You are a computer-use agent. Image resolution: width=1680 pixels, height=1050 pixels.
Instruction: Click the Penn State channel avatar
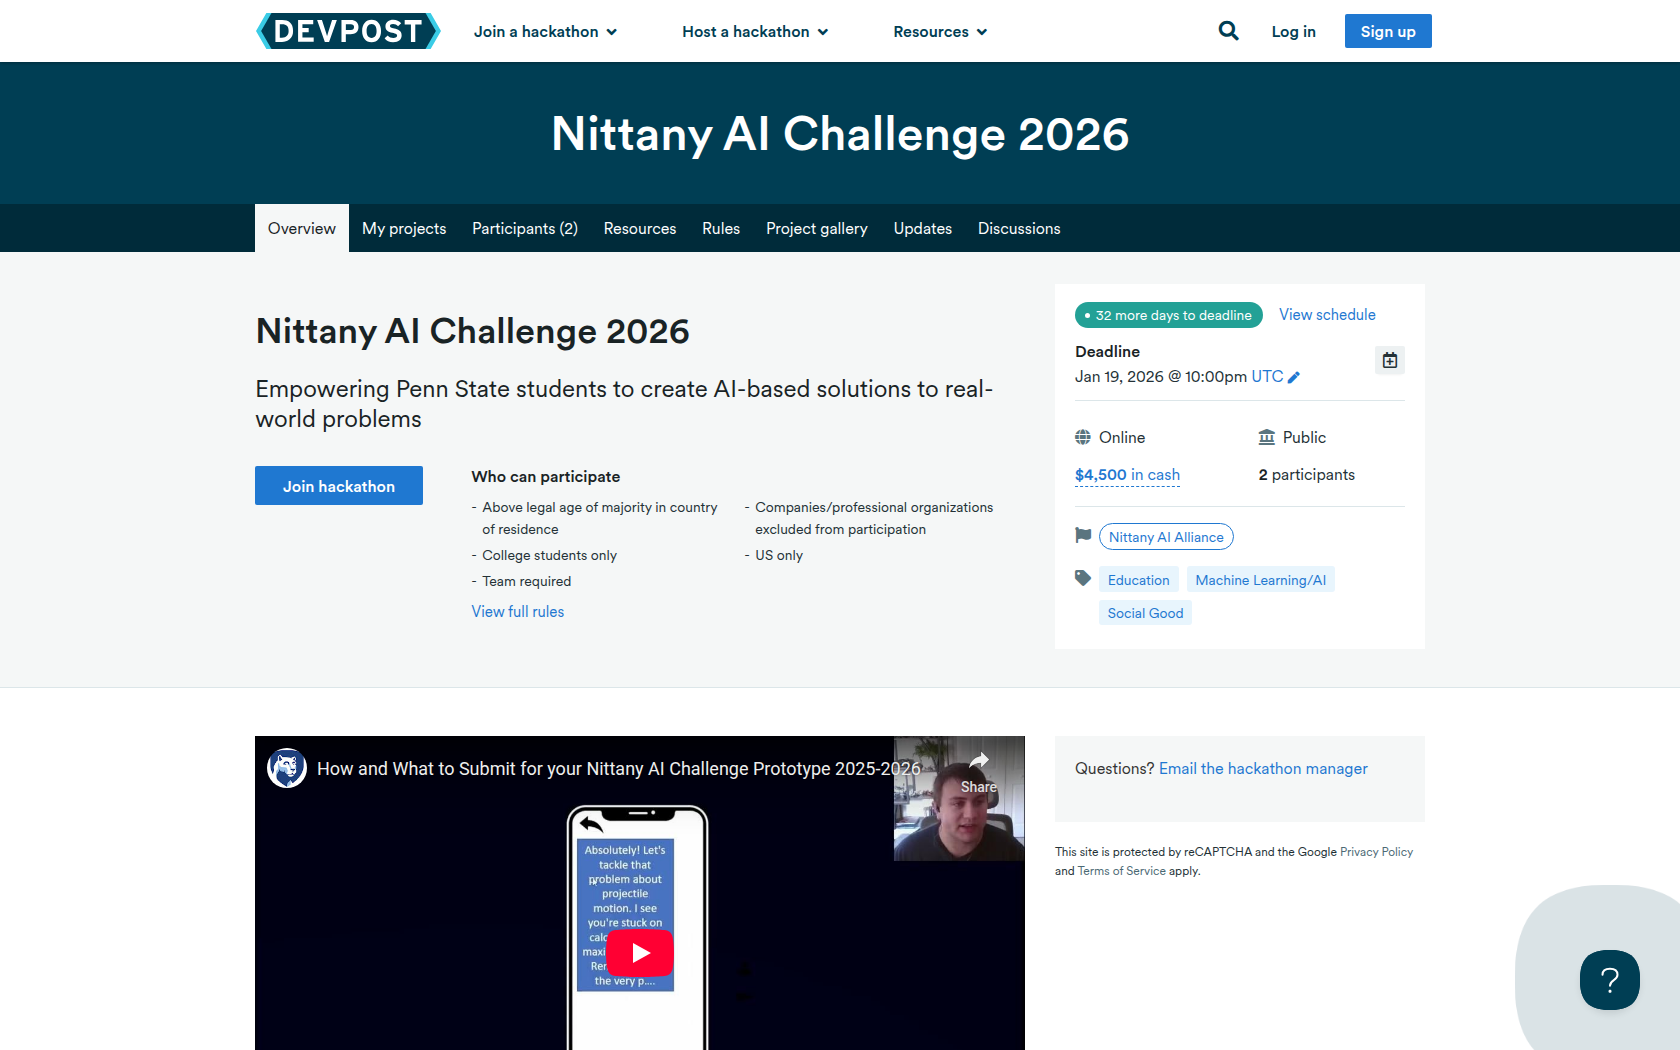click(287, 768)
